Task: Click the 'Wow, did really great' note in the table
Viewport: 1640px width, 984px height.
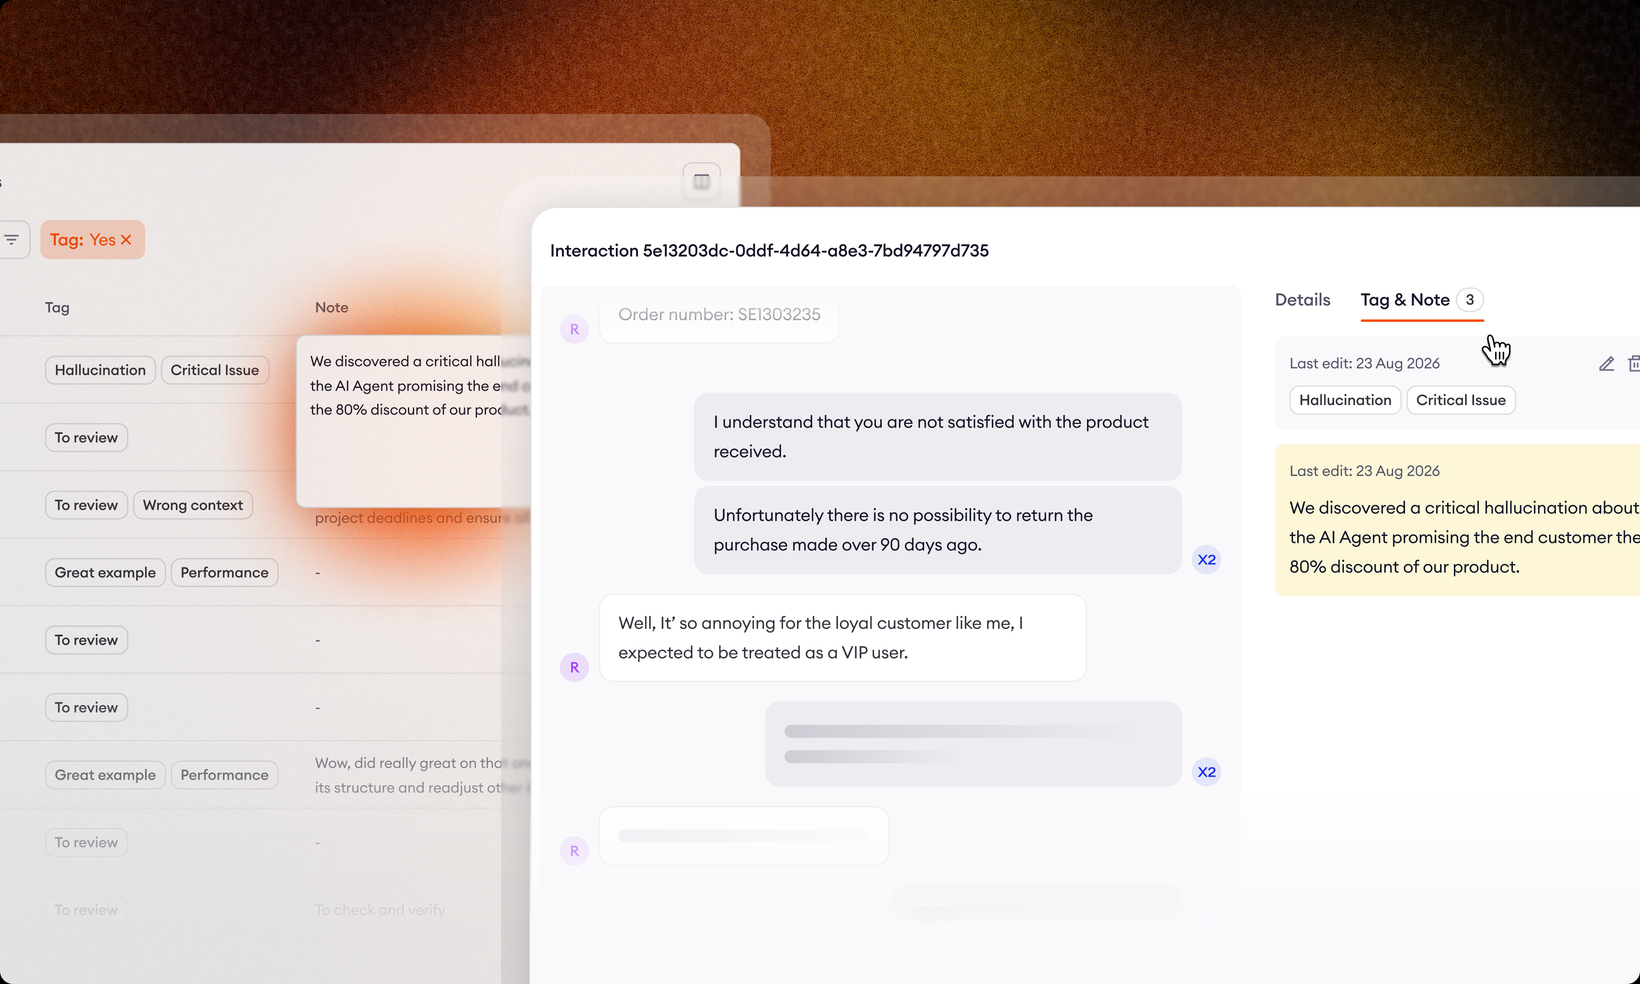Action: (423, 775)
